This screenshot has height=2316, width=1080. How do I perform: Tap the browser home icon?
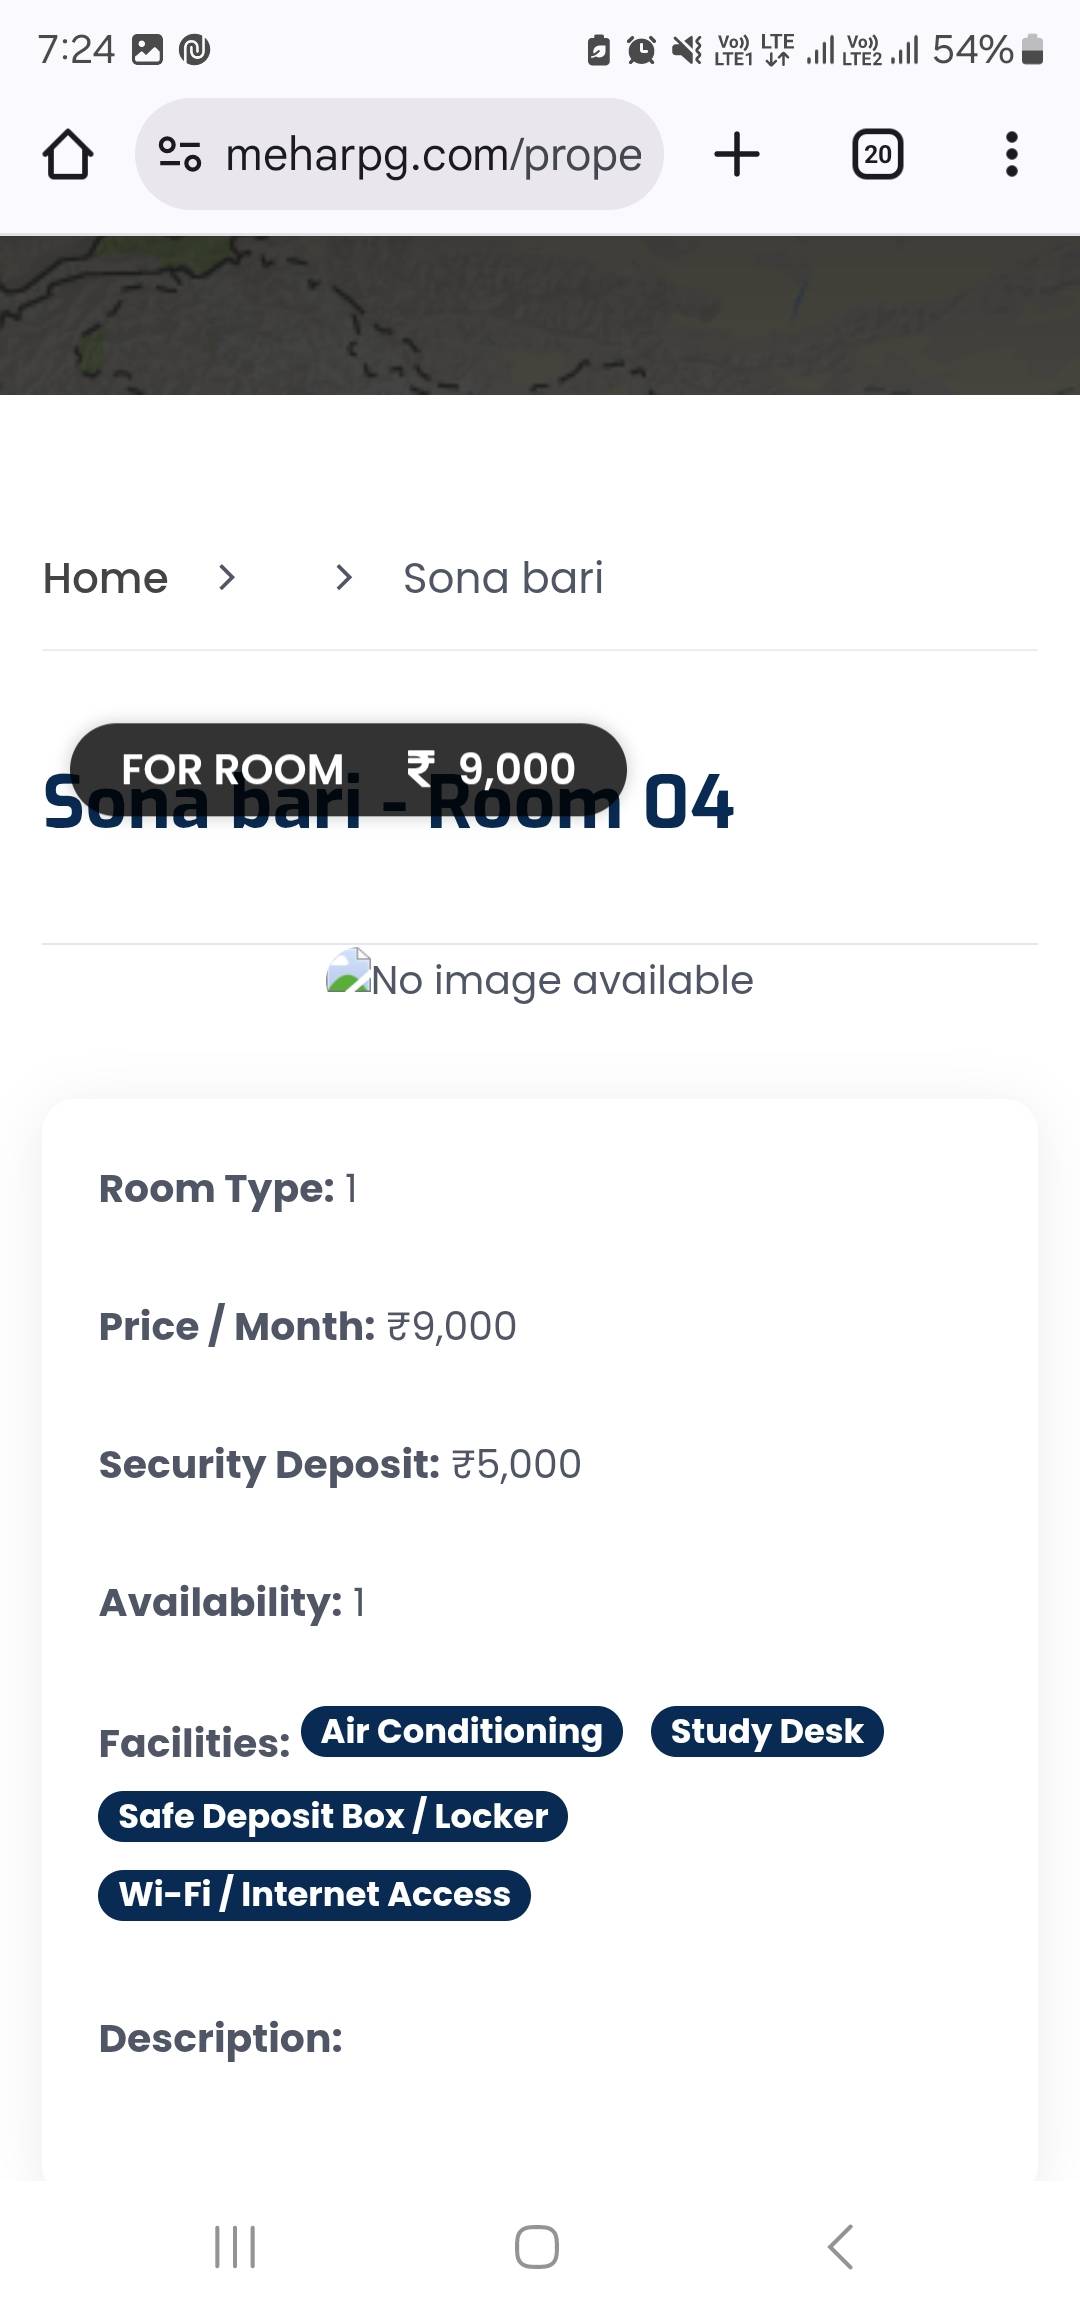pos(68,155)
